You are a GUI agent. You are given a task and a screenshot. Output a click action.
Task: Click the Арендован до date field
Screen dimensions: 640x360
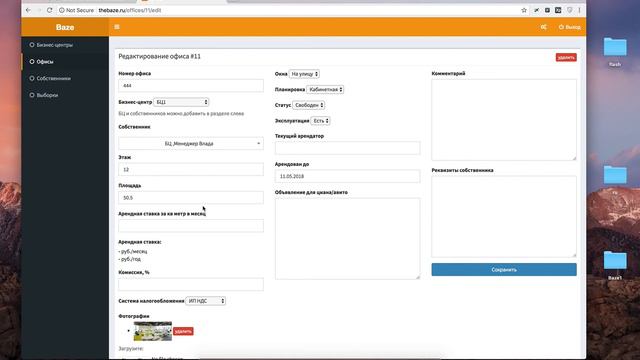tap(347, 176)
